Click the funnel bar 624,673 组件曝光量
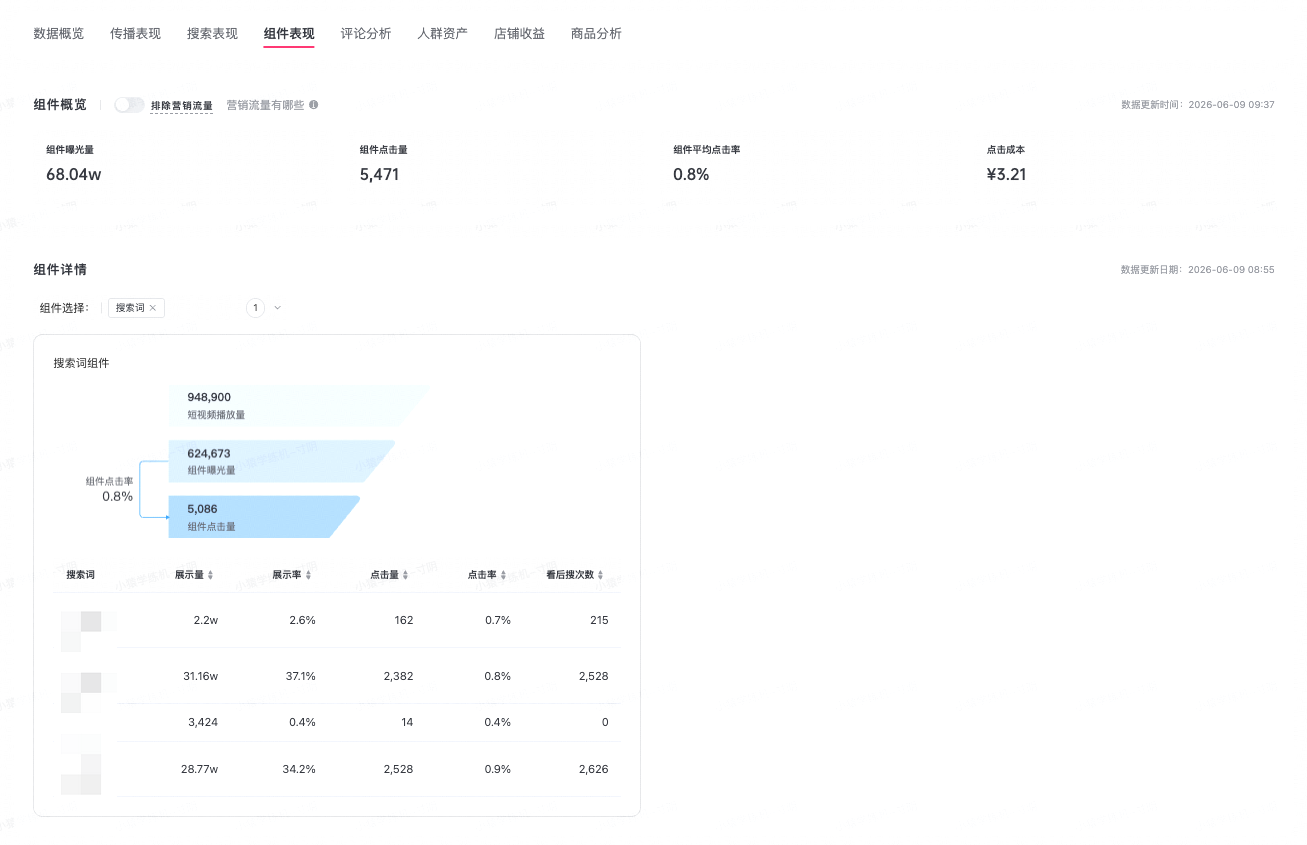 (x=282, y=461)
